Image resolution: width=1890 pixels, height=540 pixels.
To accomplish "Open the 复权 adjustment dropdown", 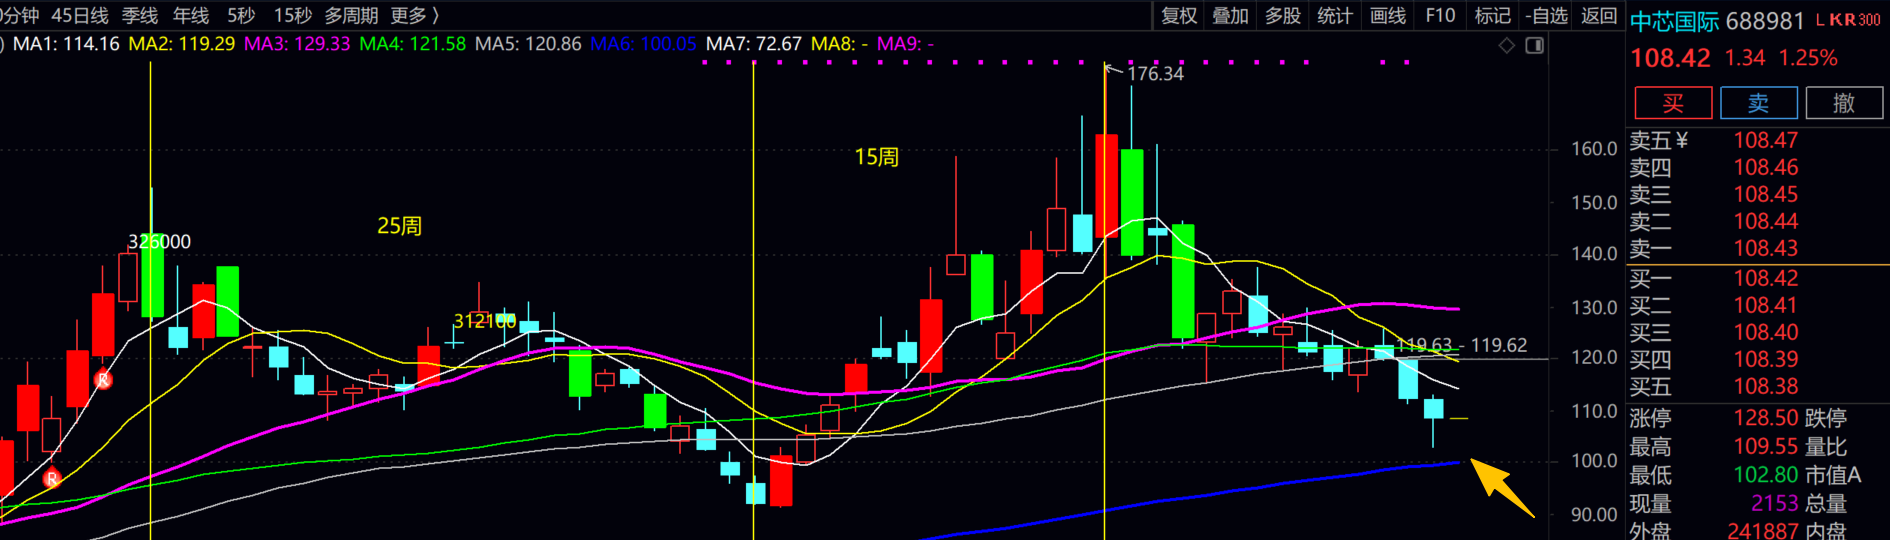I will 1179,15.
